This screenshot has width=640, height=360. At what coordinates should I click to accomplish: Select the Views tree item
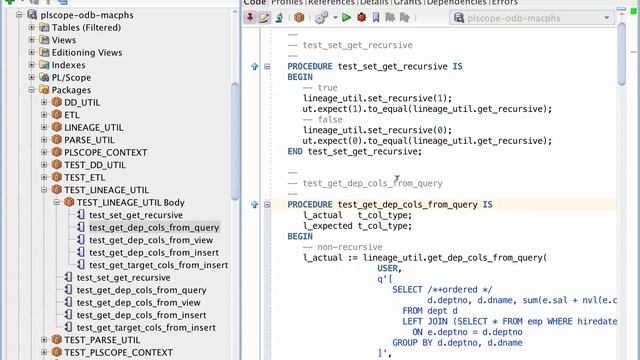coord(64,40)
